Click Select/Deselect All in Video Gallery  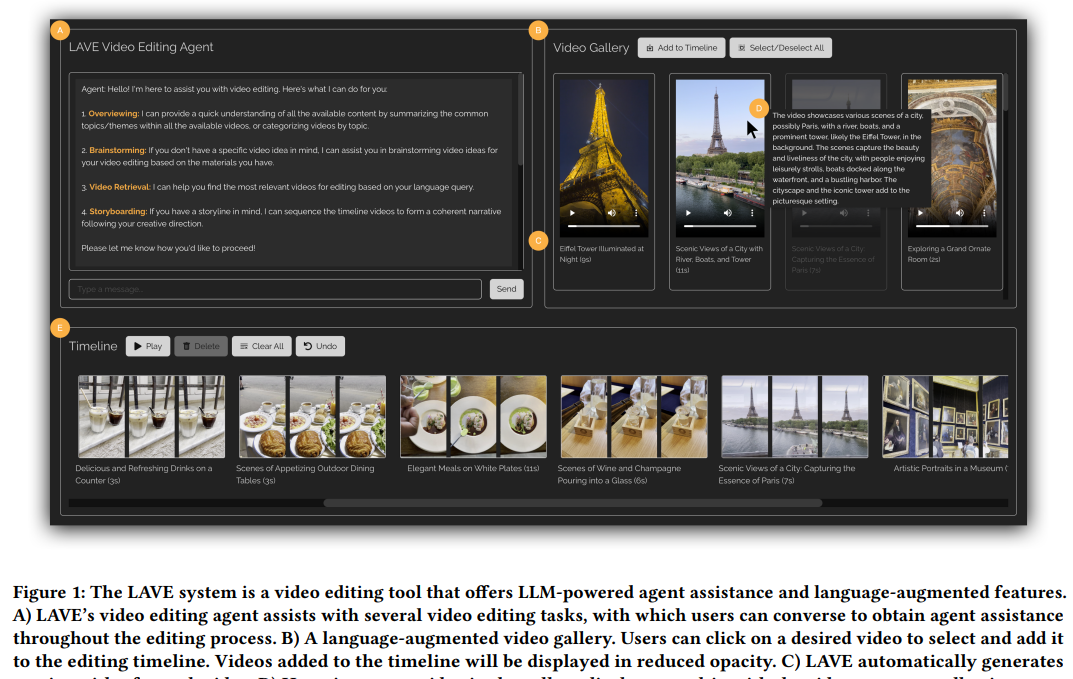tap(781, 48)
